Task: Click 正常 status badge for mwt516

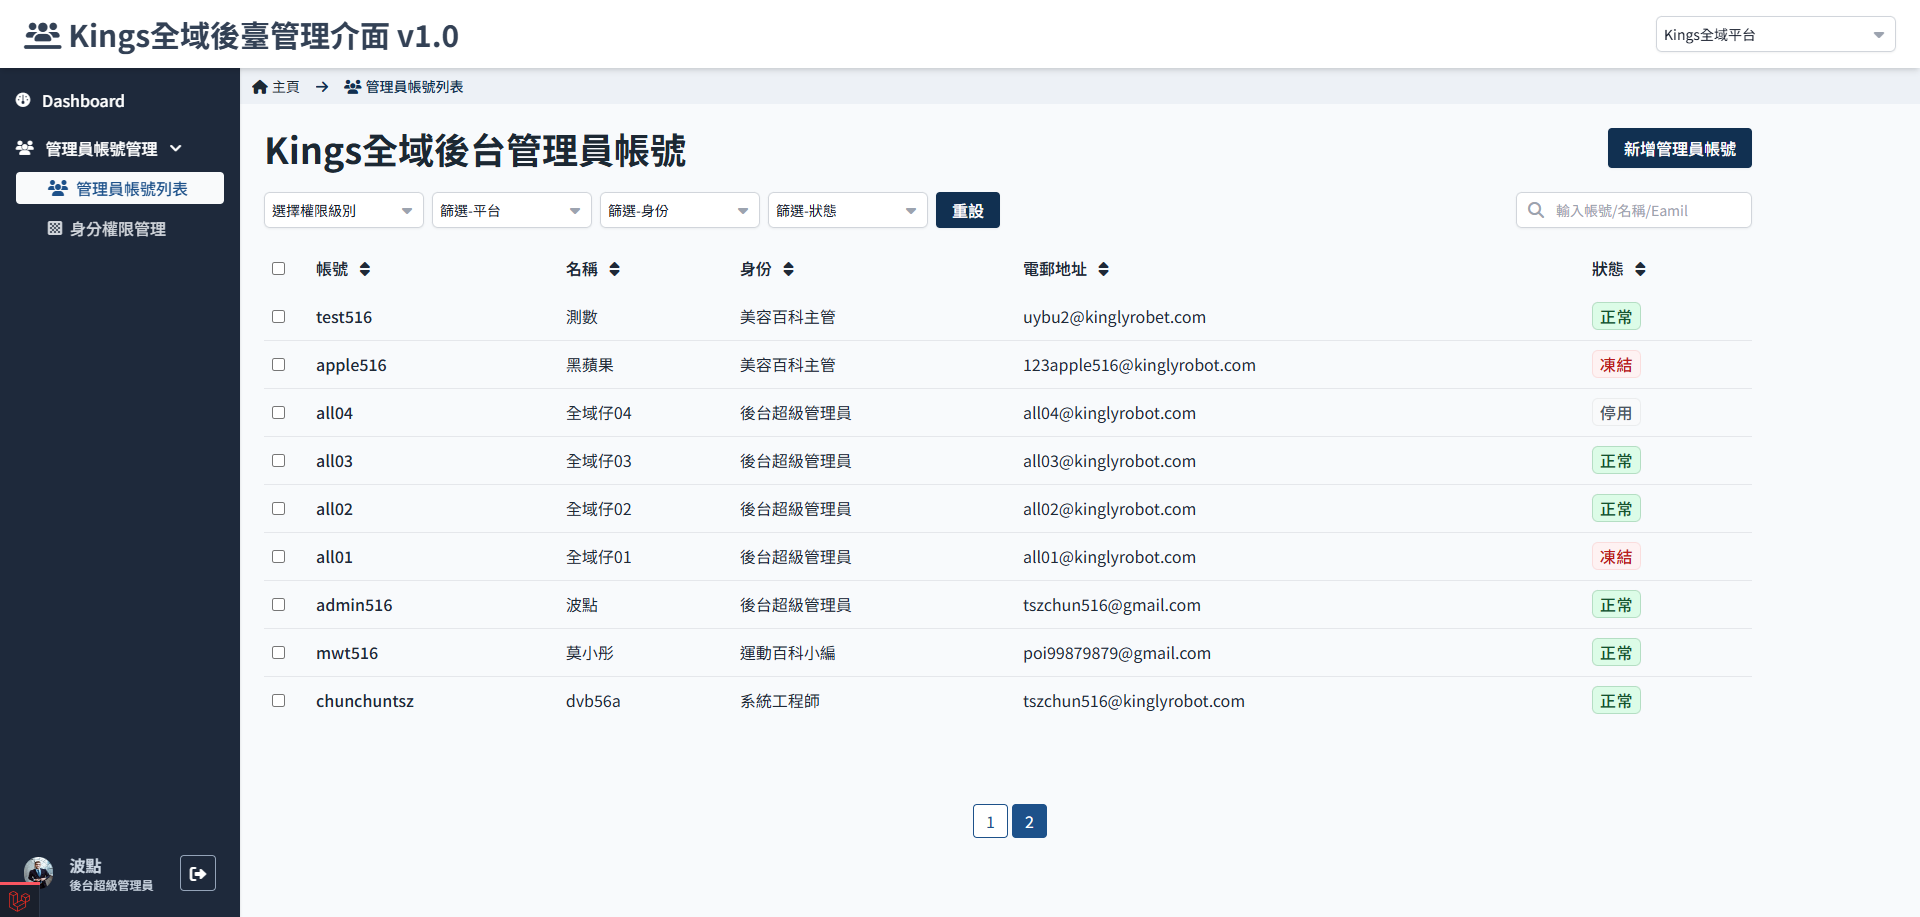Action: [1616, 653]
